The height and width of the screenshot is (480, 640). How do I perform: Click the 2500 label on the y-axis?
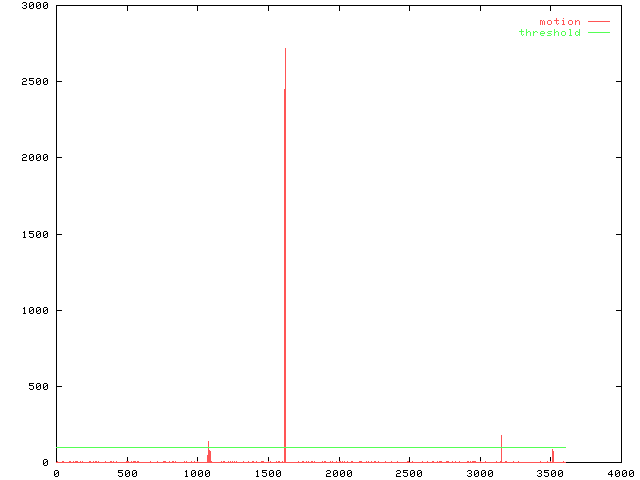[36, 81]
